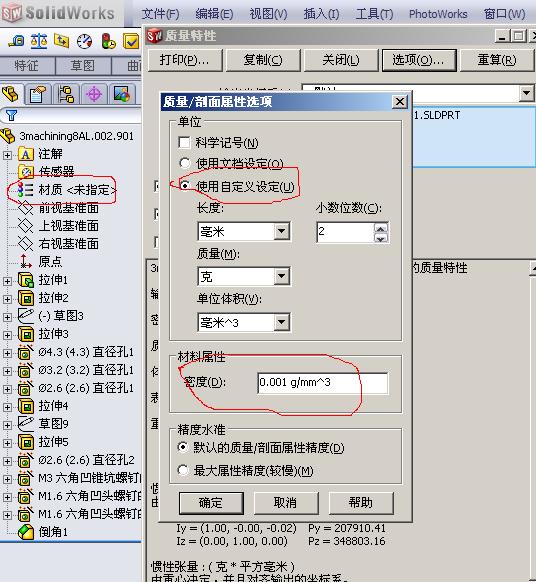Viewport: 536px width, 582px height.
Task: Open the 插入(I) menu
Action: tap(321, 14)
